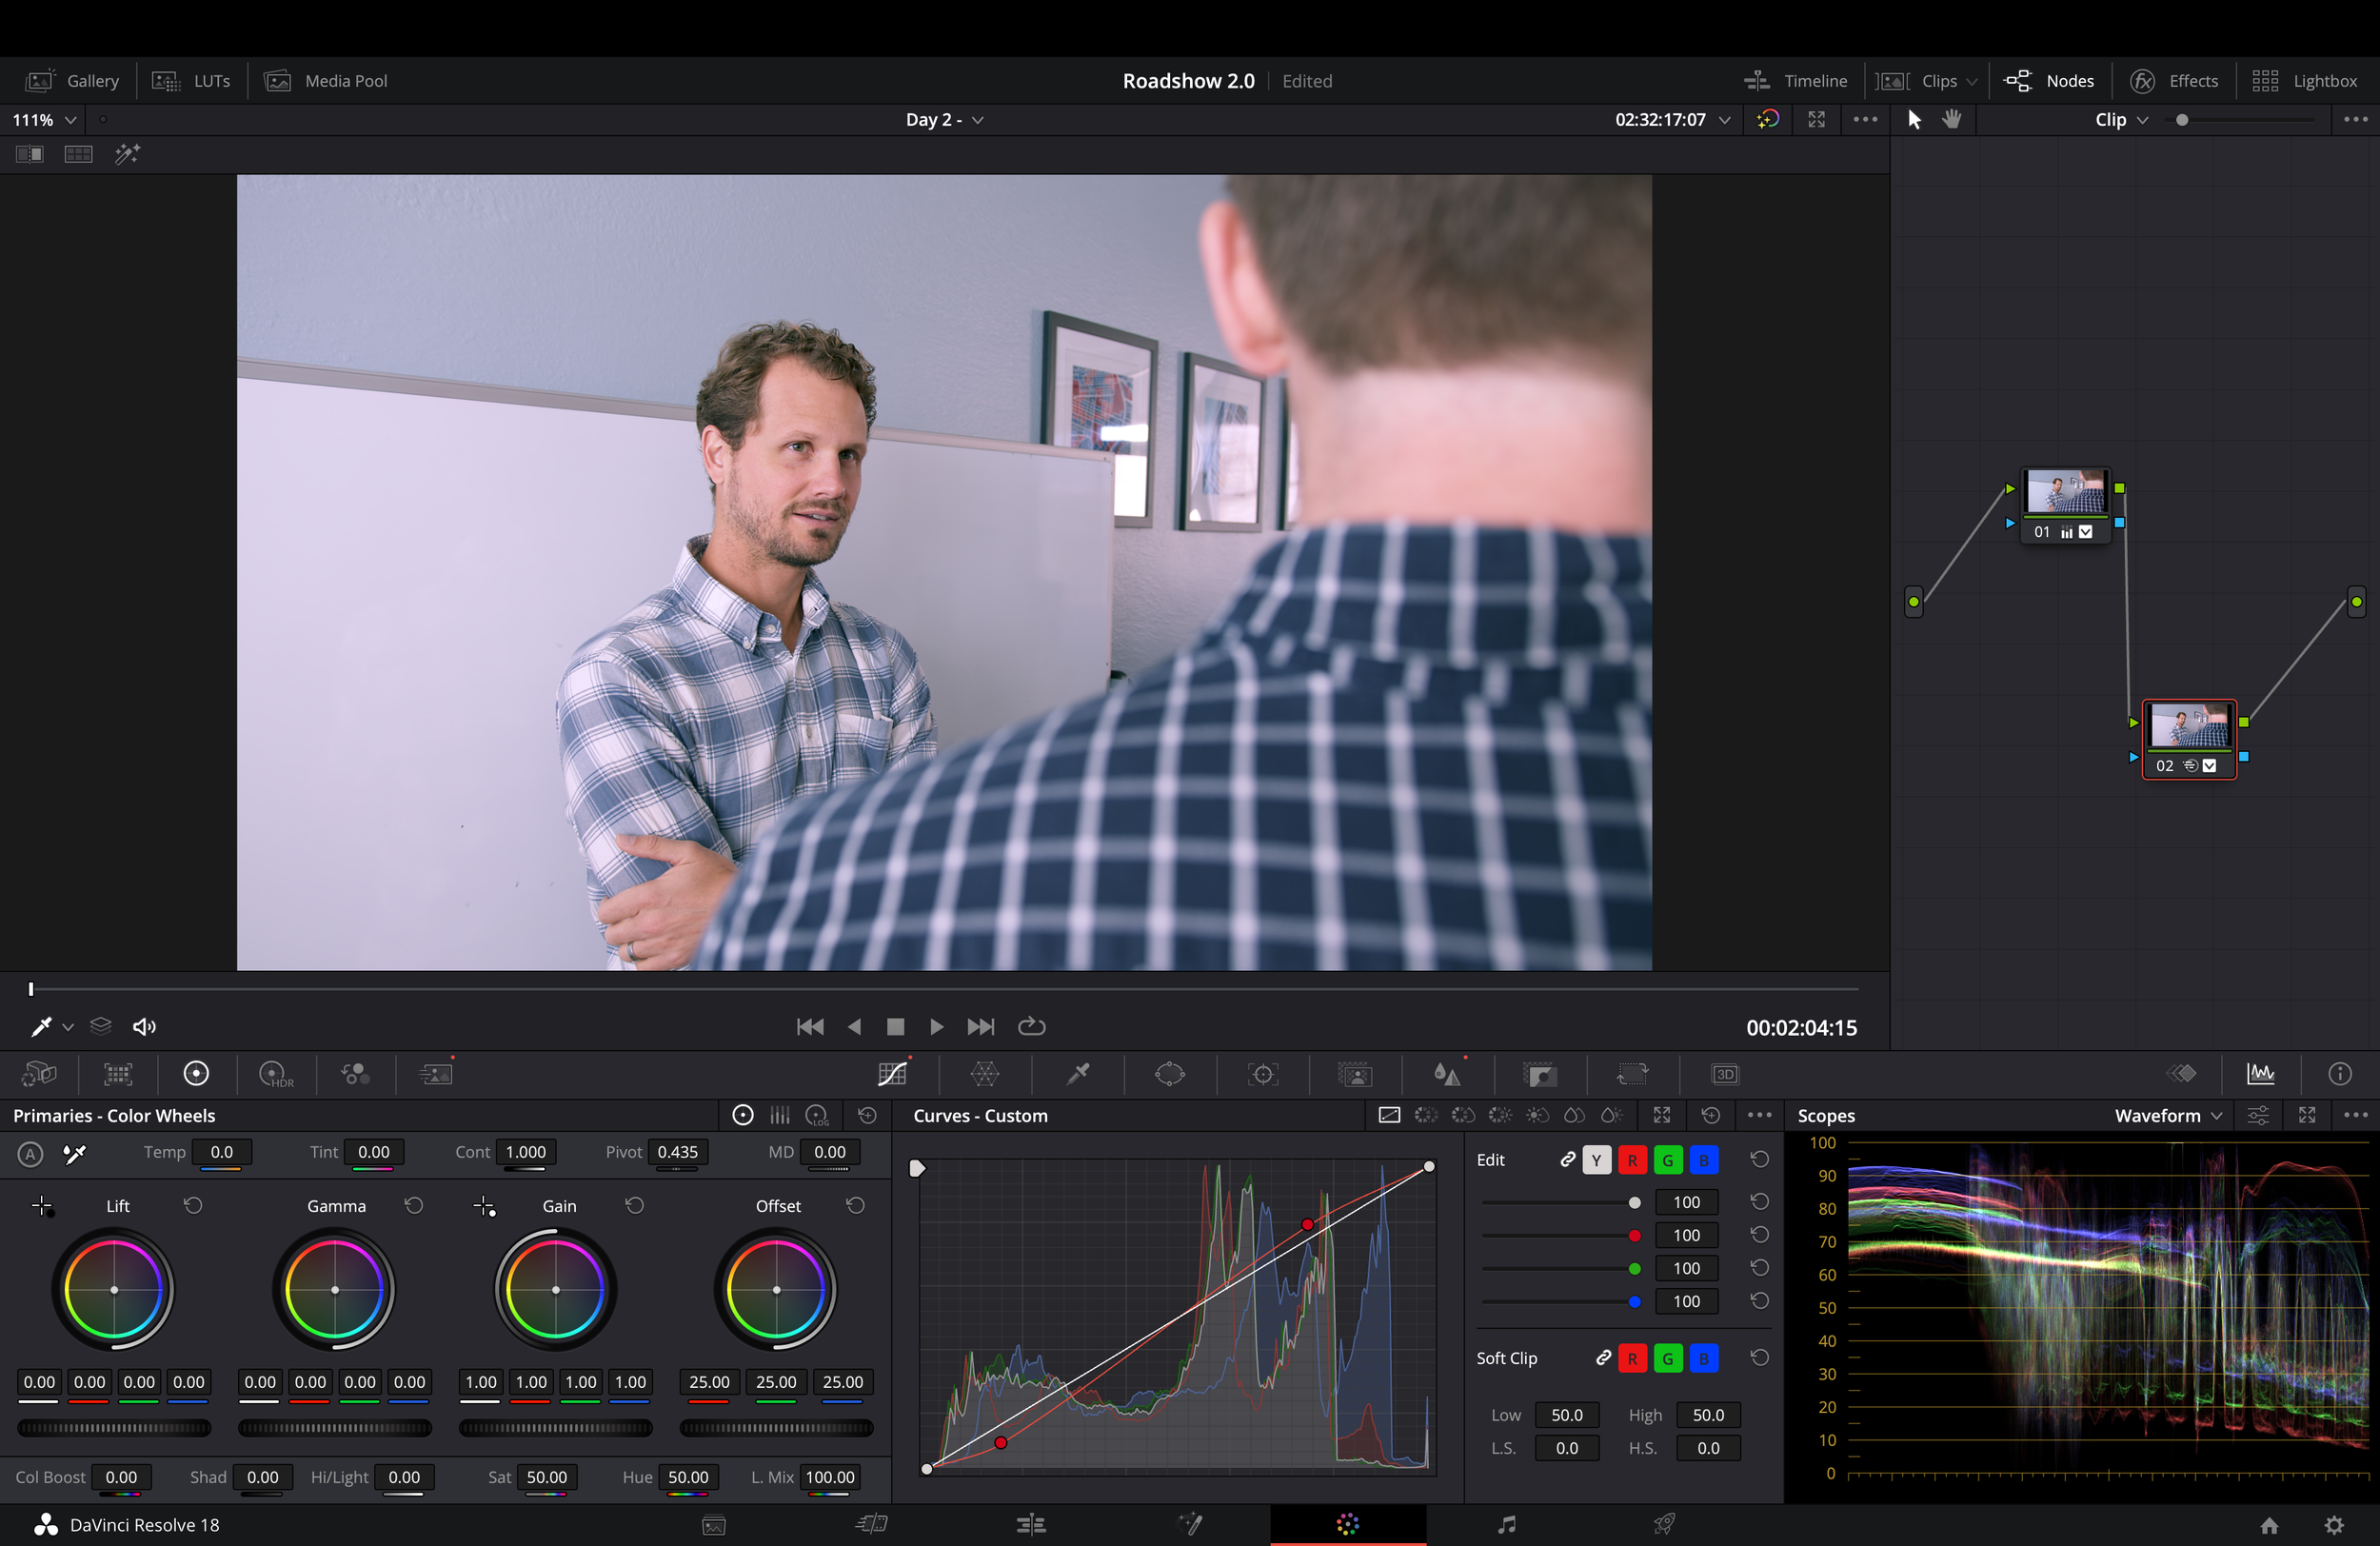Toggle the Edit channel link icon

click(1568, 1160)
